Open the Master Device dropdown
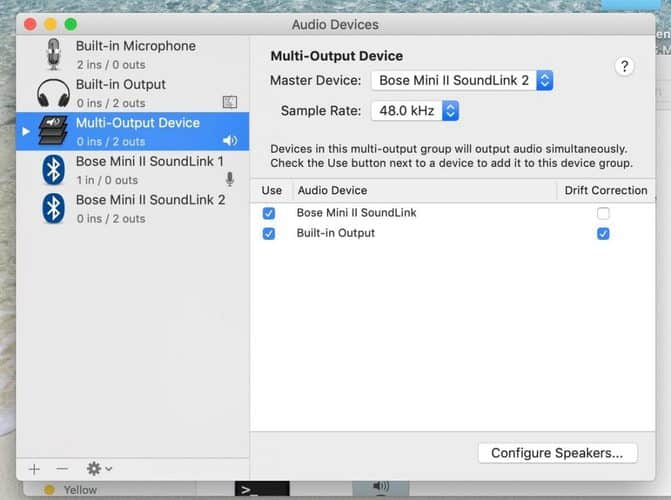 click(x=462, y=80)
